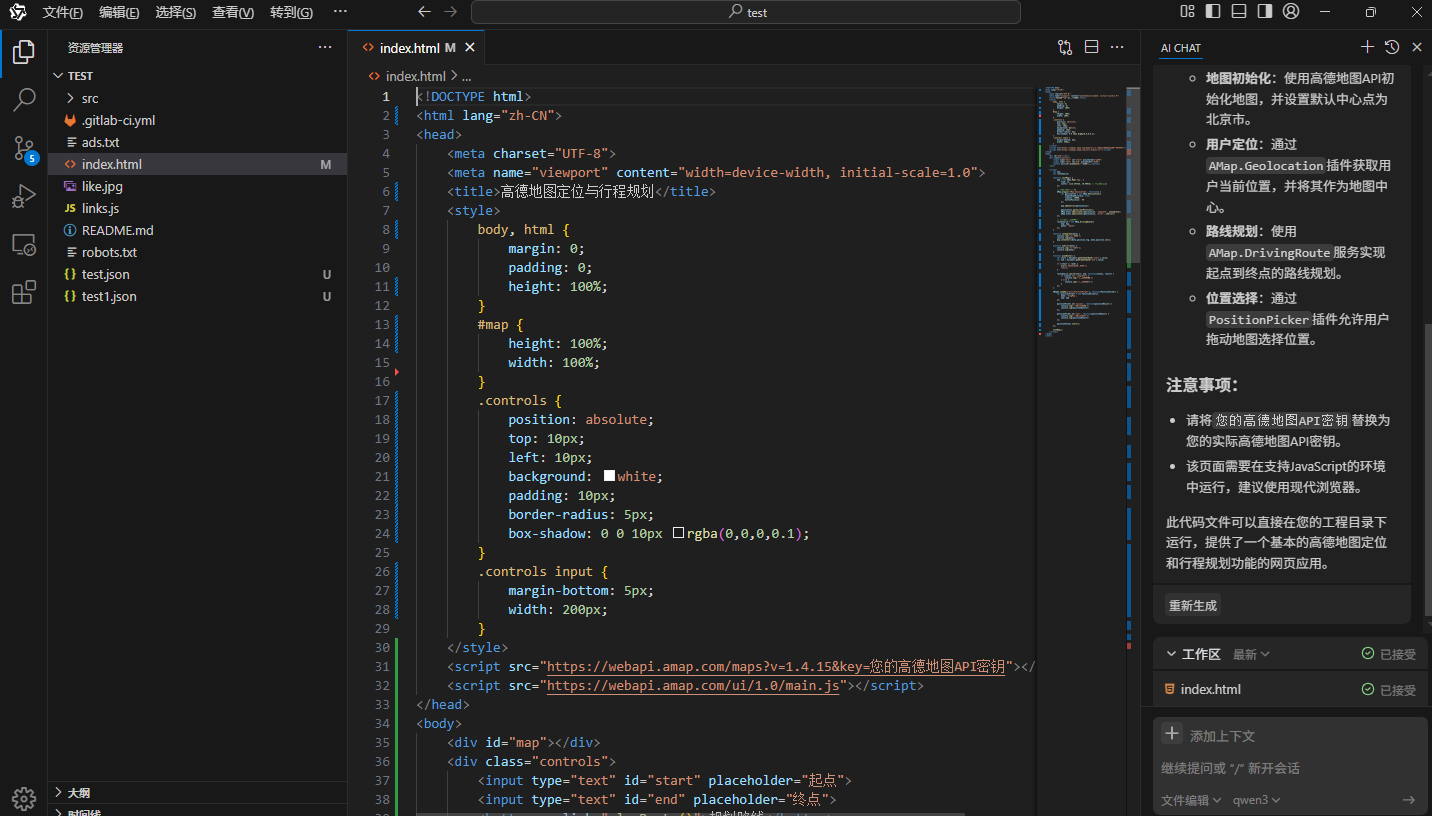1432x816 pixels.
Task: Click index.html breadcrumb item
Action: tap(415, 76)
